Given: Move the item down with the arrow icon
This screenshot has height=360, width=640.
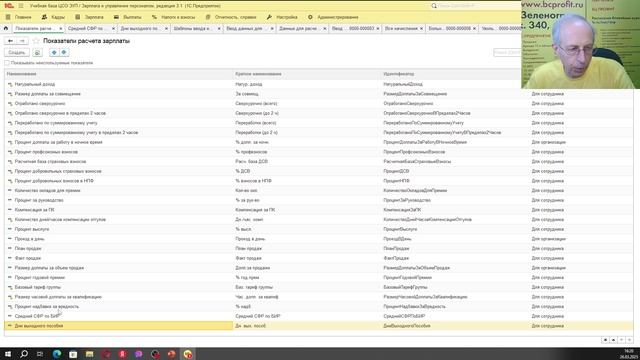Looking at the screenshot, I should [64, 53].
